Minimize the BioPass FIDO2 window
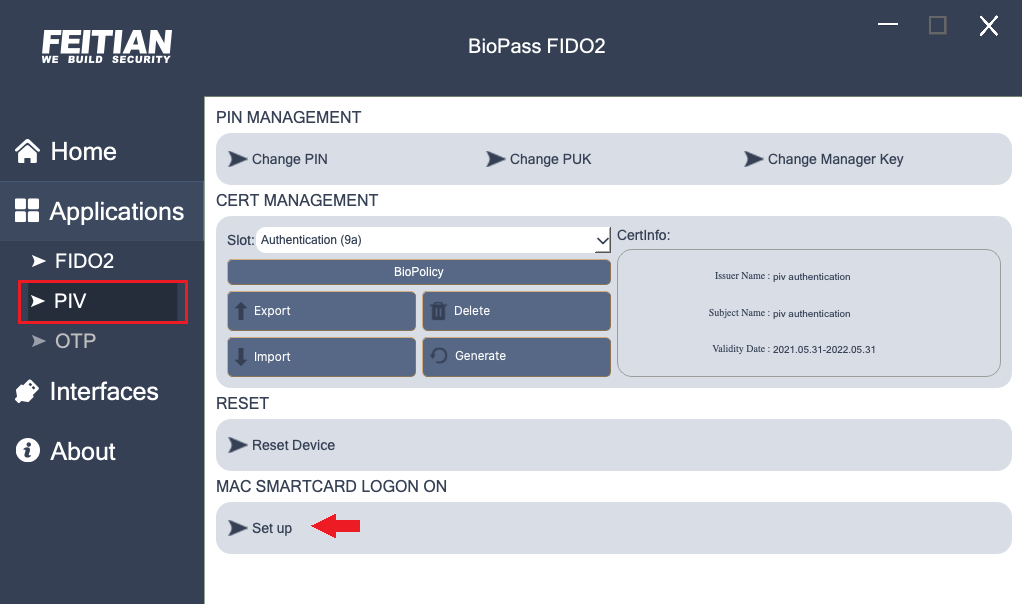This screenshot has width=1023, height=604. (887, 24)
